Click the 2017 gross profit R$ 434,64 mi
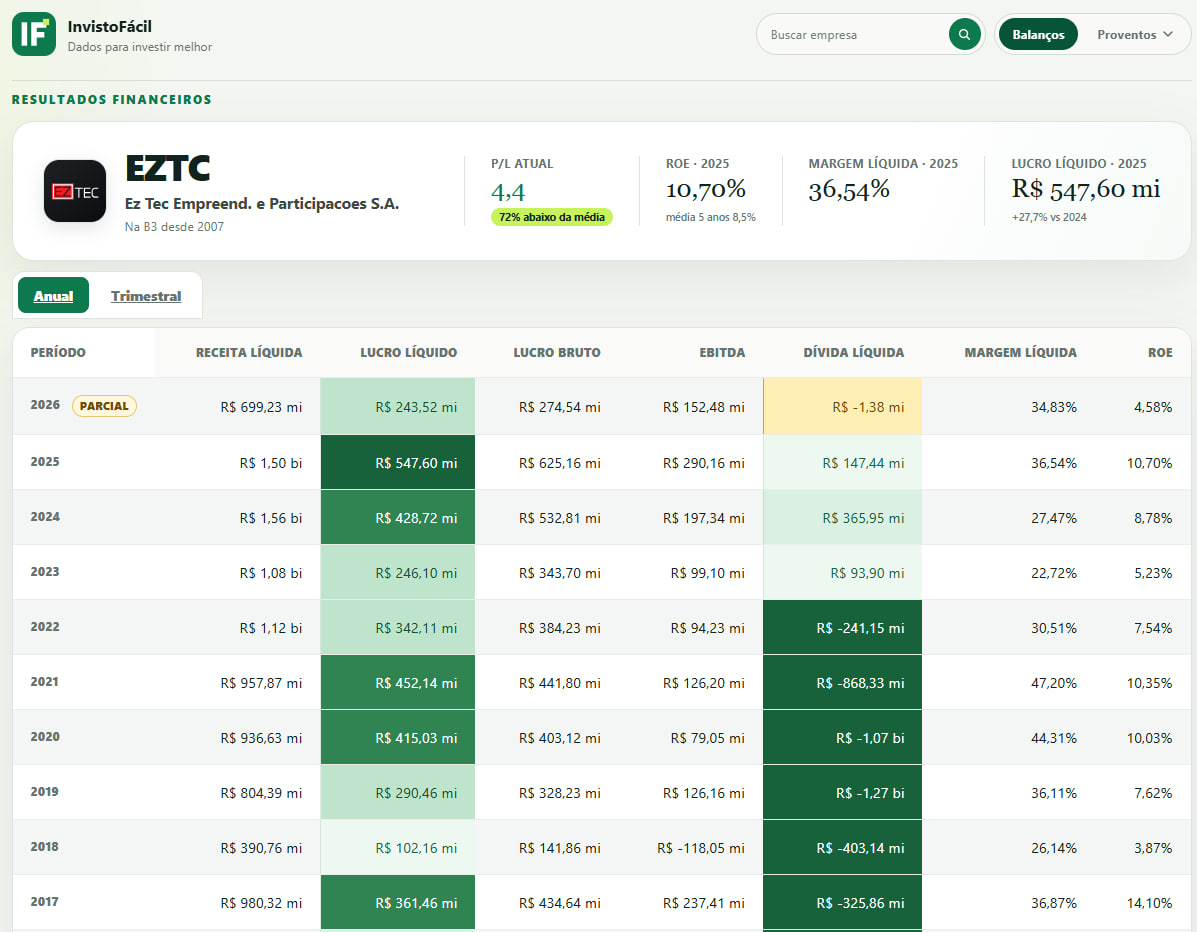1197x932 pixels. click(560, 903)
